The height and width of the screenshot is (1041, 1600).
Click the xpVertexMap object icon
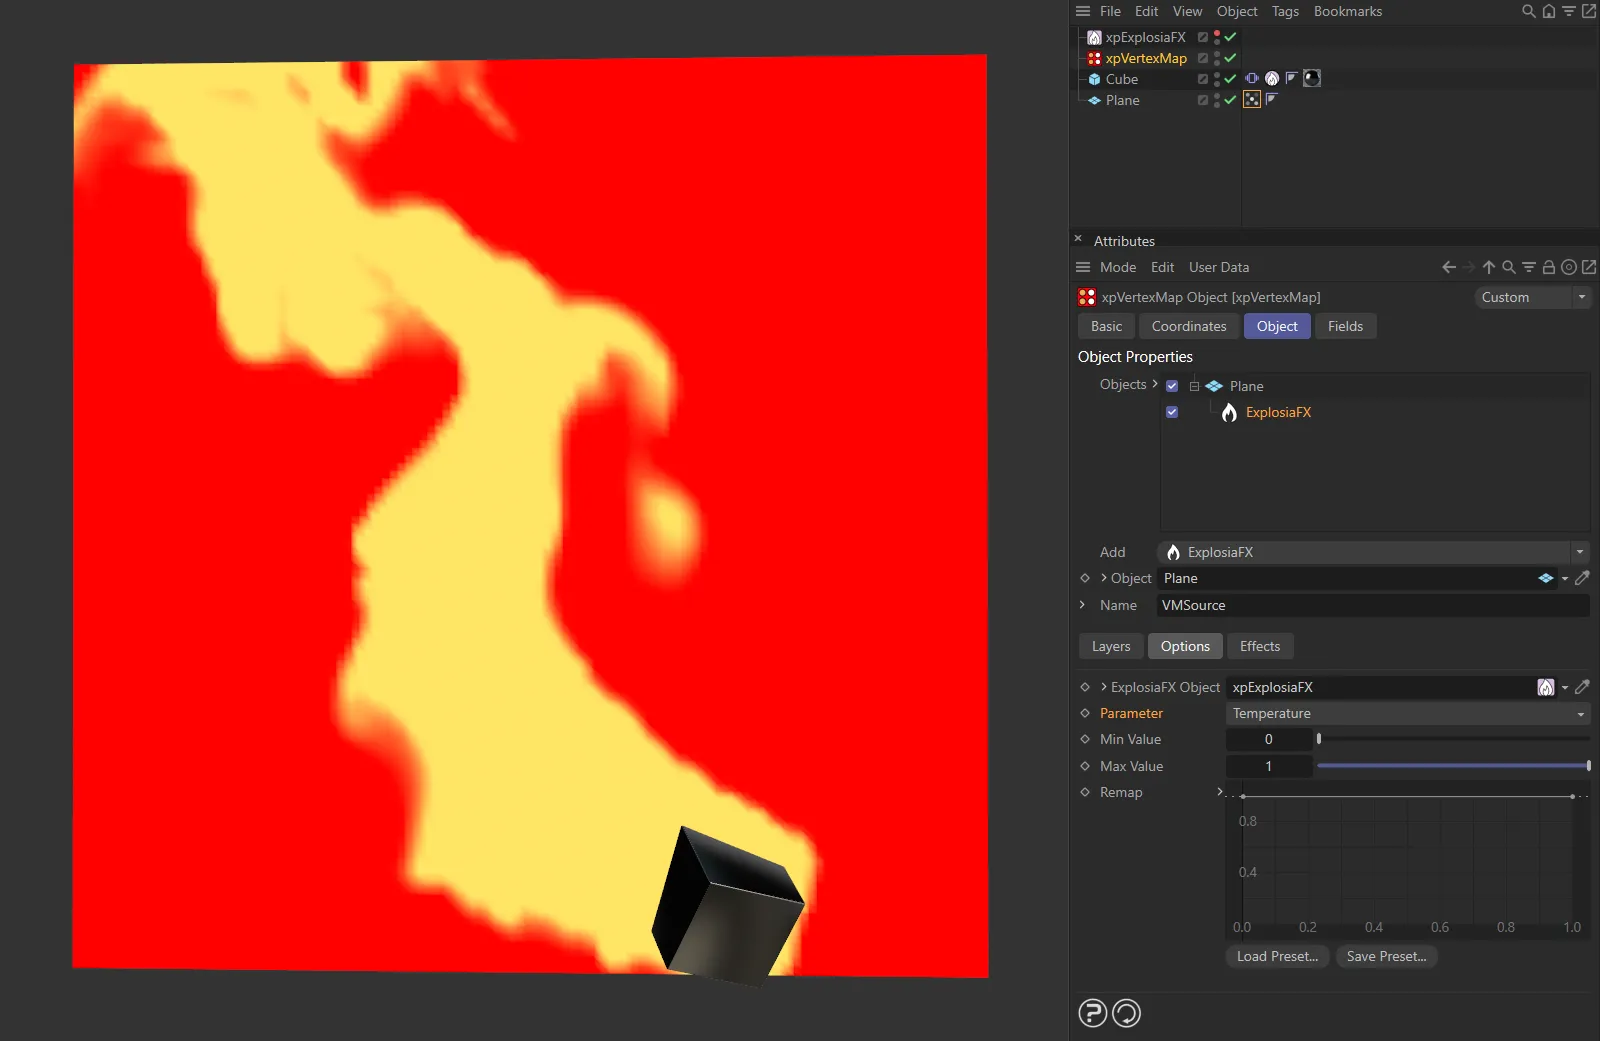1094,58
